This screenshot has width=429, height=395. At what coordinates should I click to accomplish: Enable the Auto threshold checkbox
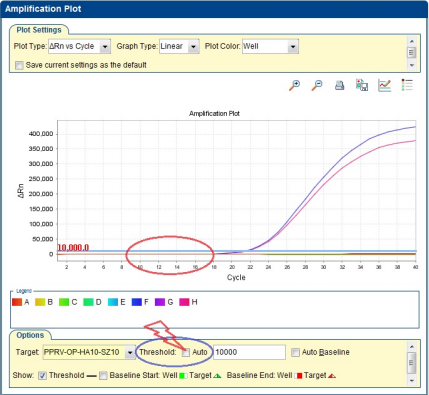point(186,352)
